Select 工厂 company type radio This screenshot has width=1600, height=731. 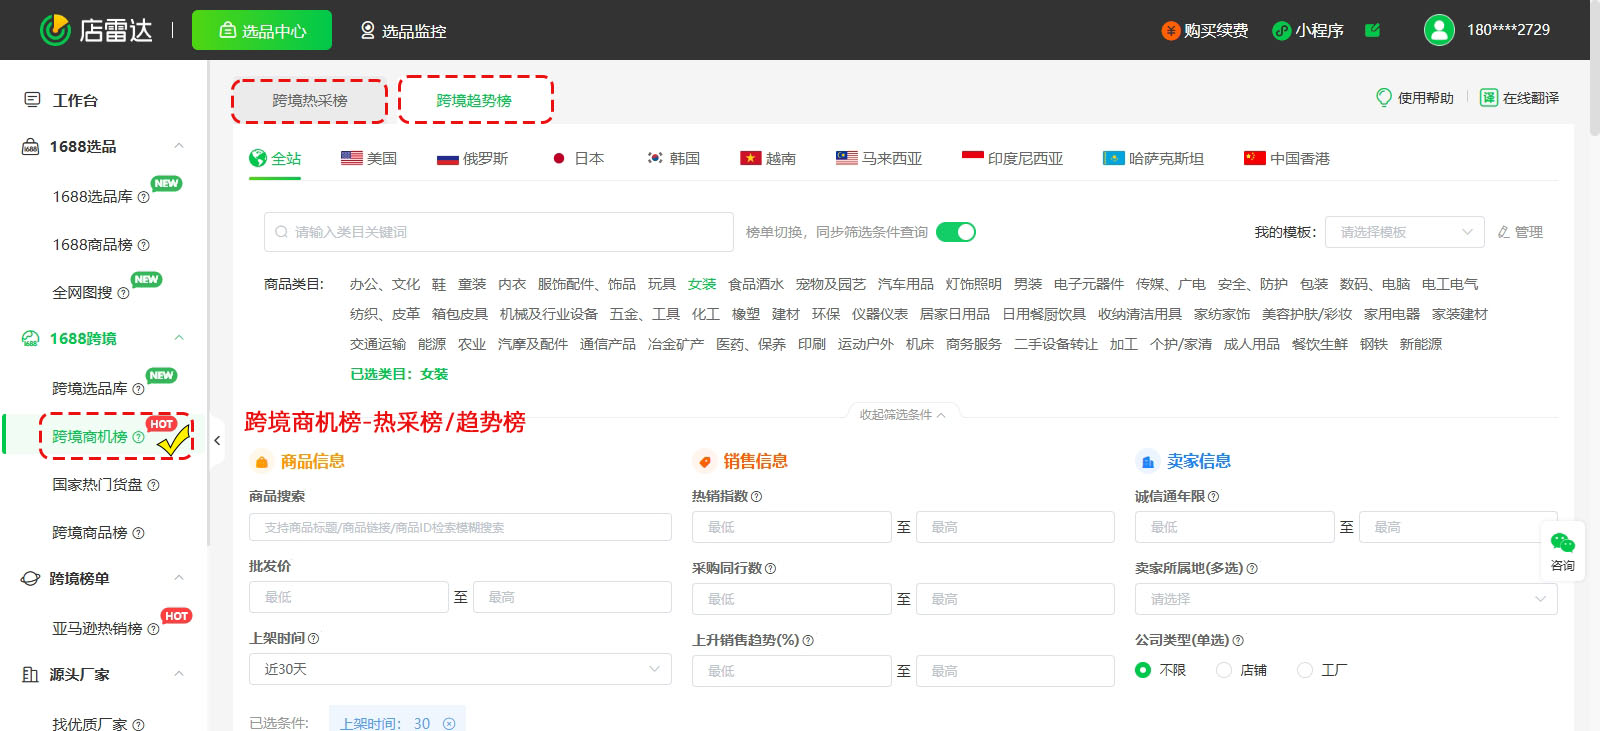click(x=1305, y=670)
